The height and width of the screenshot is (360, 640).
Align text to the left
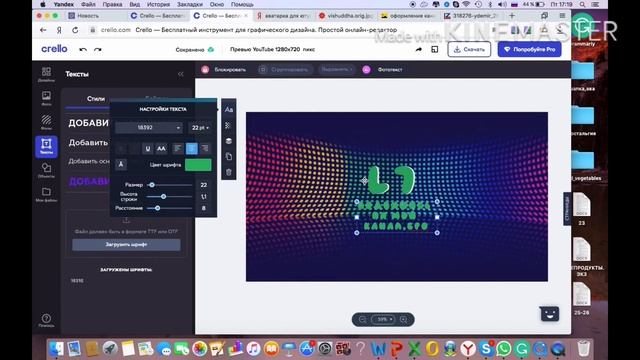(178, 149)
